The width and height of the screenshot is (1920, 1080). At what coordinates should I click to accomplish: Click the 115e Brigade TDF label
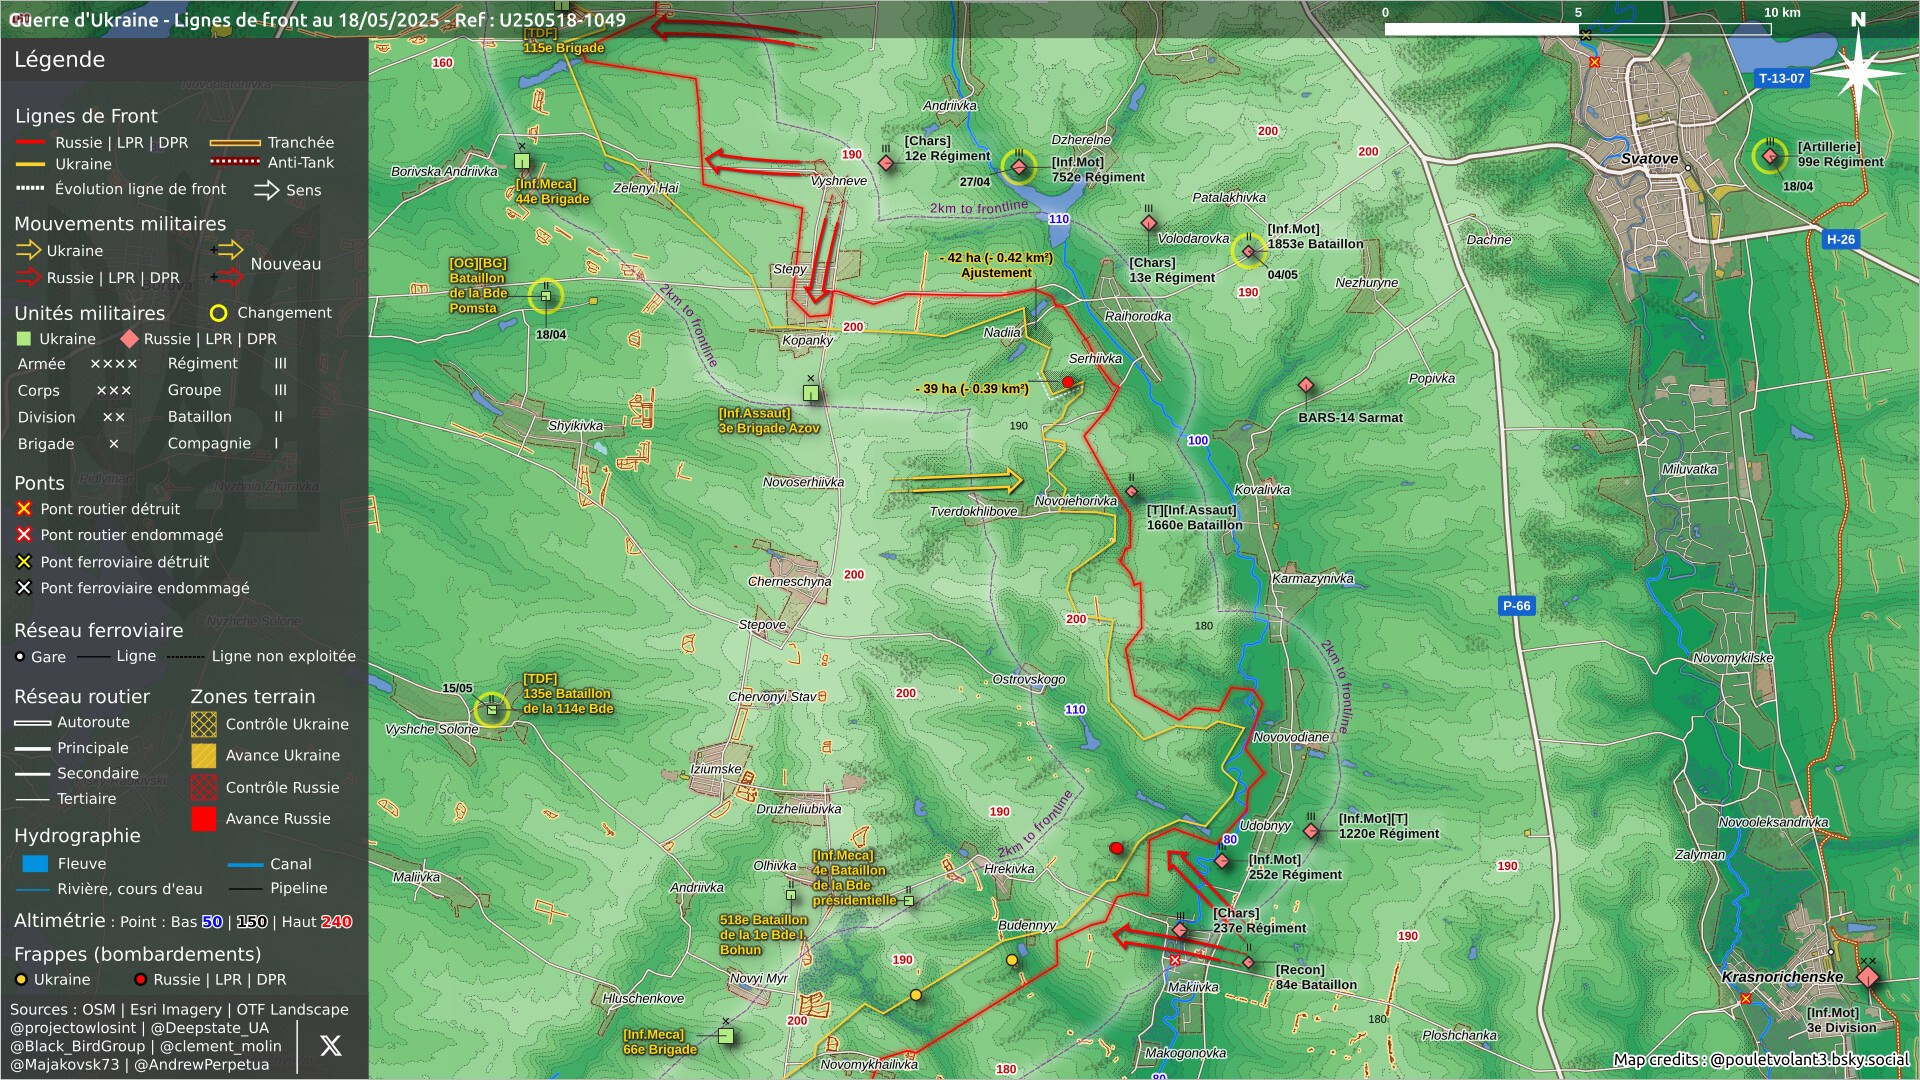click(x=563, y=41)
